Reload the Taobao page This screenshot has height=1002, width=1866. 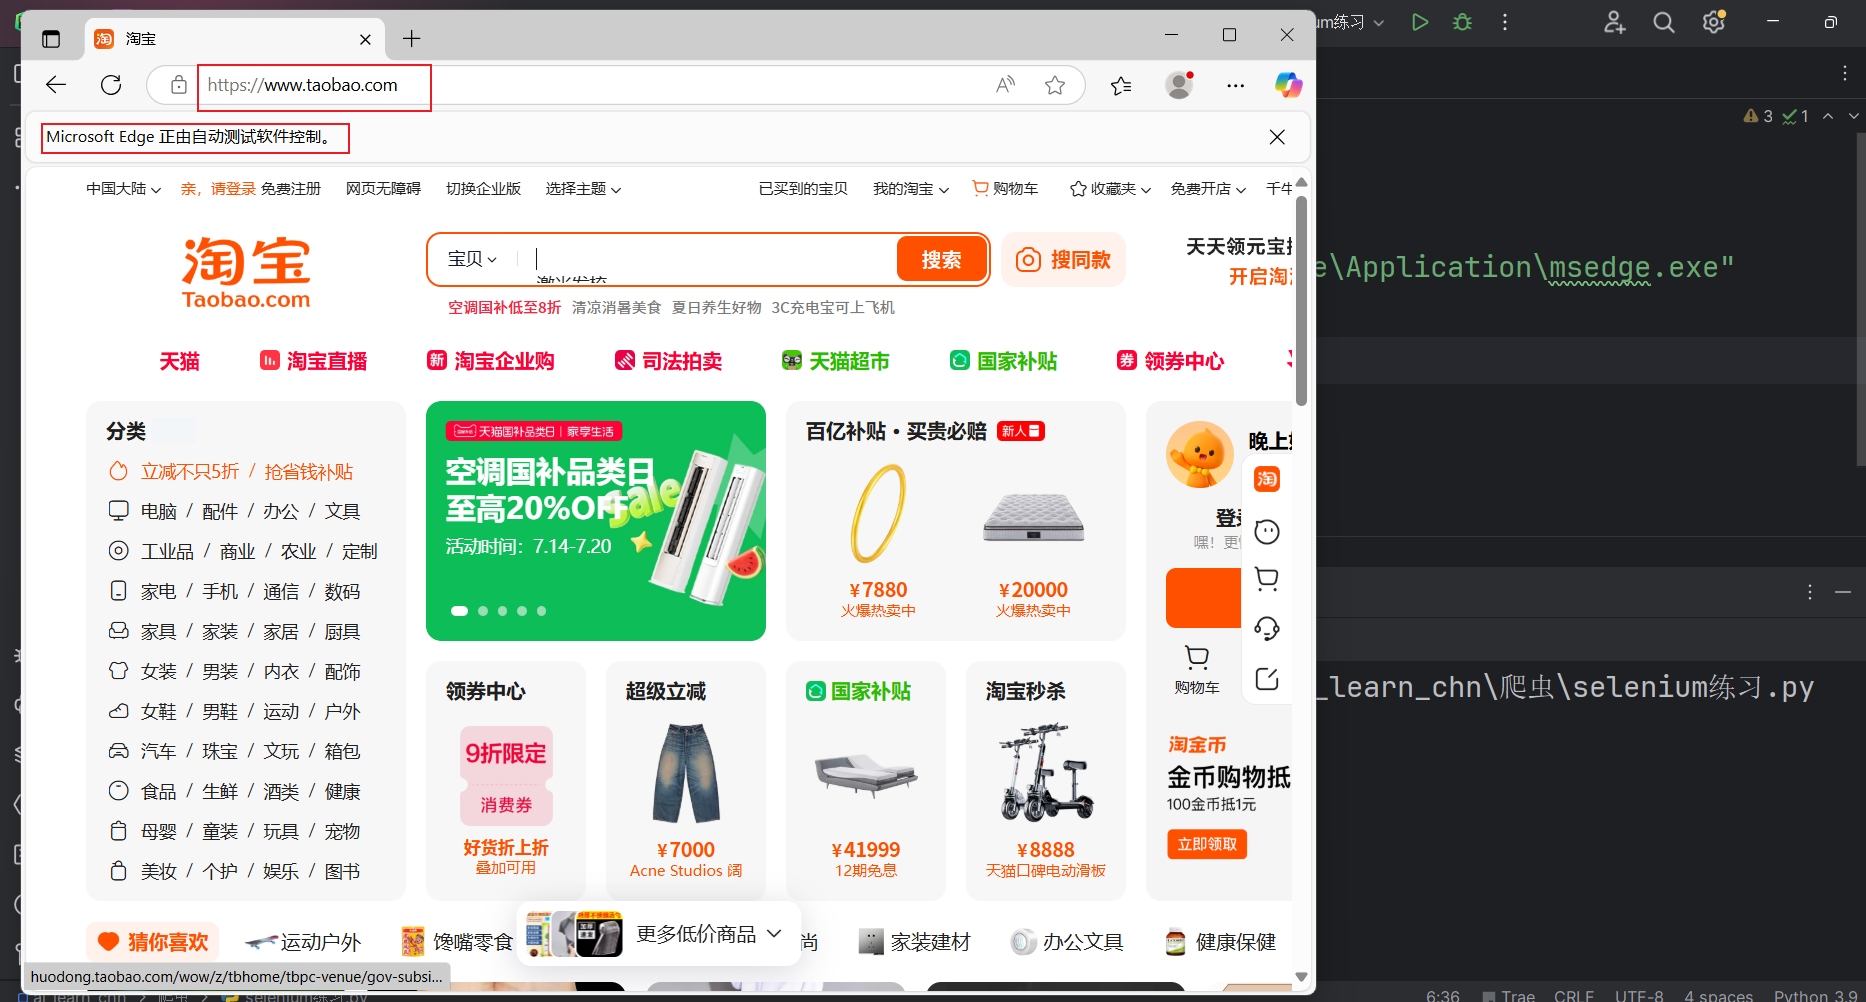[111, 85]
